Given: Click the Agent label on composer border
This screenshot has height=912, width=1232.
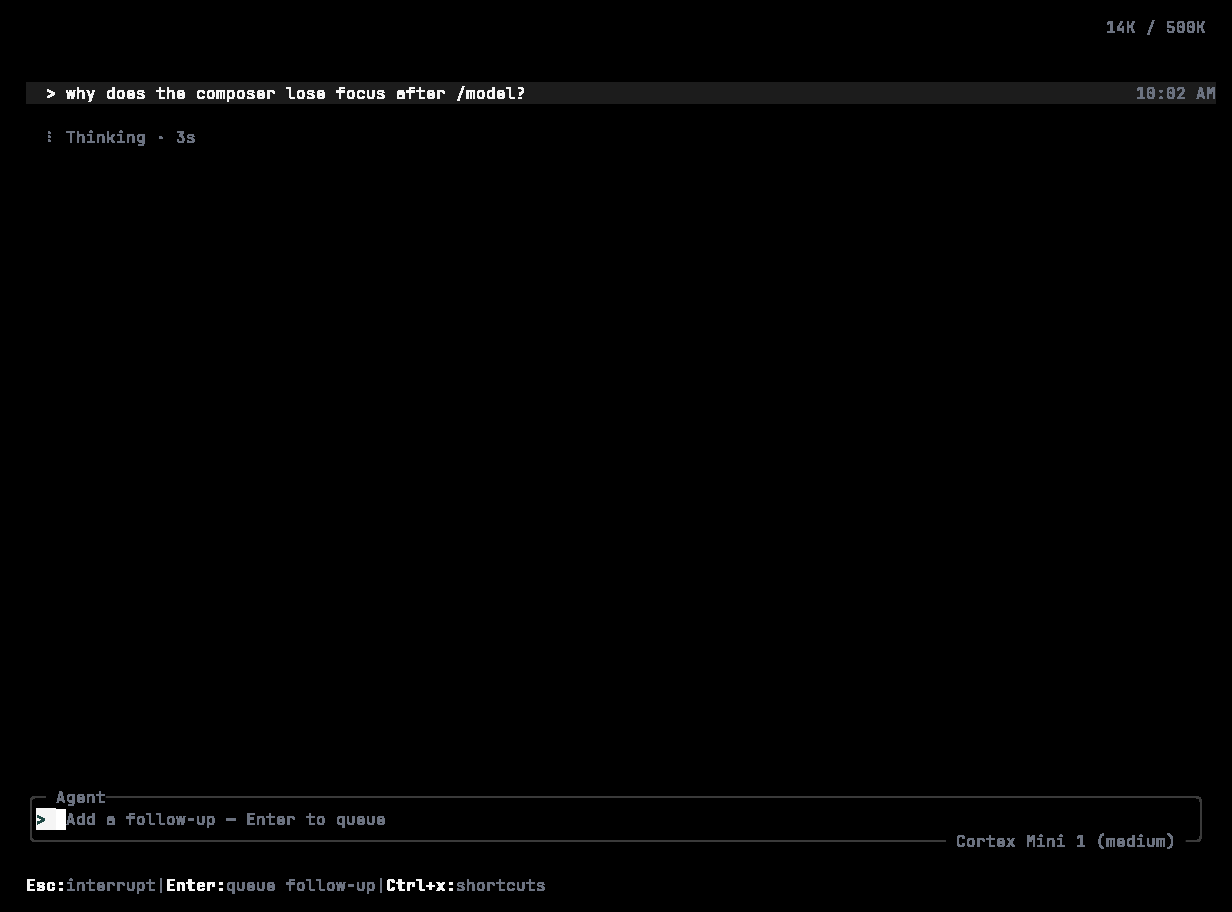Looking at the screenshot, I should pos(81,797).
